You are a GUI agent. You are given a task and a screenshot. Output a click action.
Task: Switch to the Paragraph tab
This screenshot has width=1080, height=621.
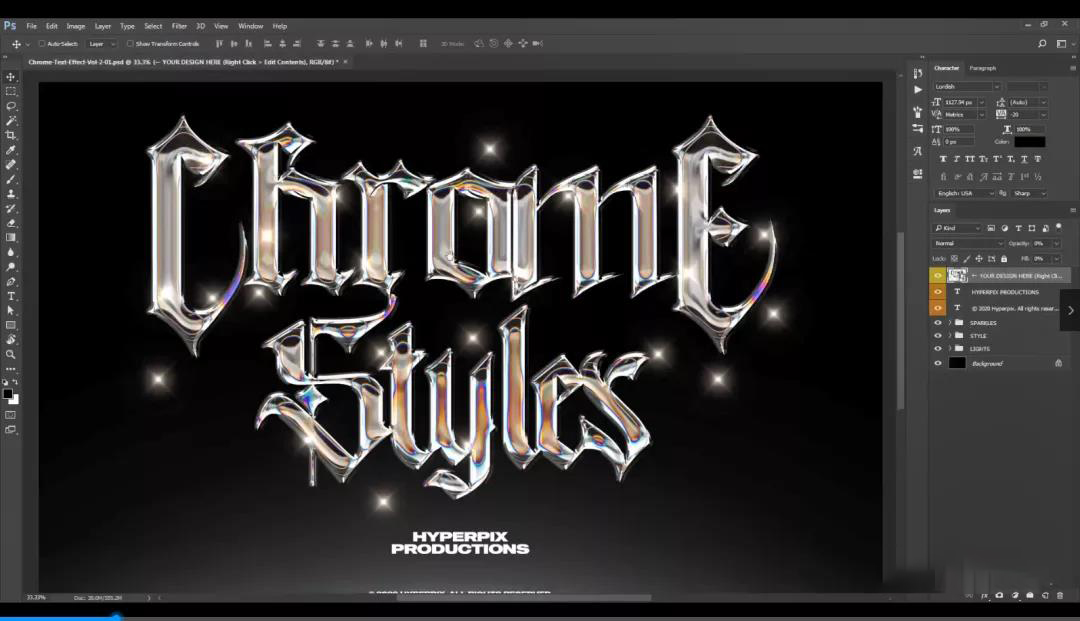[x=982, y=68]
